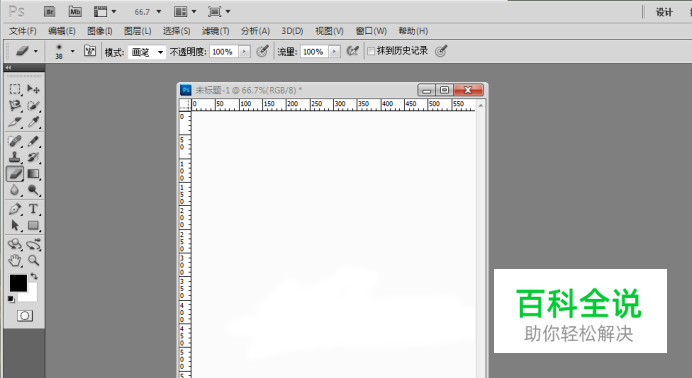The width and height of the screenshot is (692, 378).
Task: Open the 帮助(H) menu
Action: 413,31
